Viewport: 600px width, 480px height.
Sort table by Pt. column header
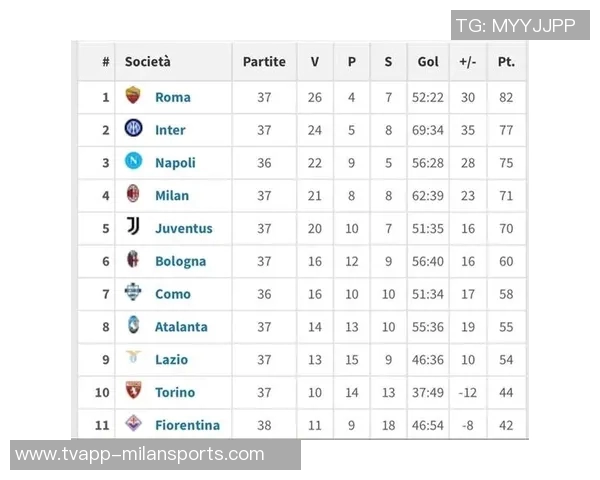pyautogui.click(x=506, y=61)
